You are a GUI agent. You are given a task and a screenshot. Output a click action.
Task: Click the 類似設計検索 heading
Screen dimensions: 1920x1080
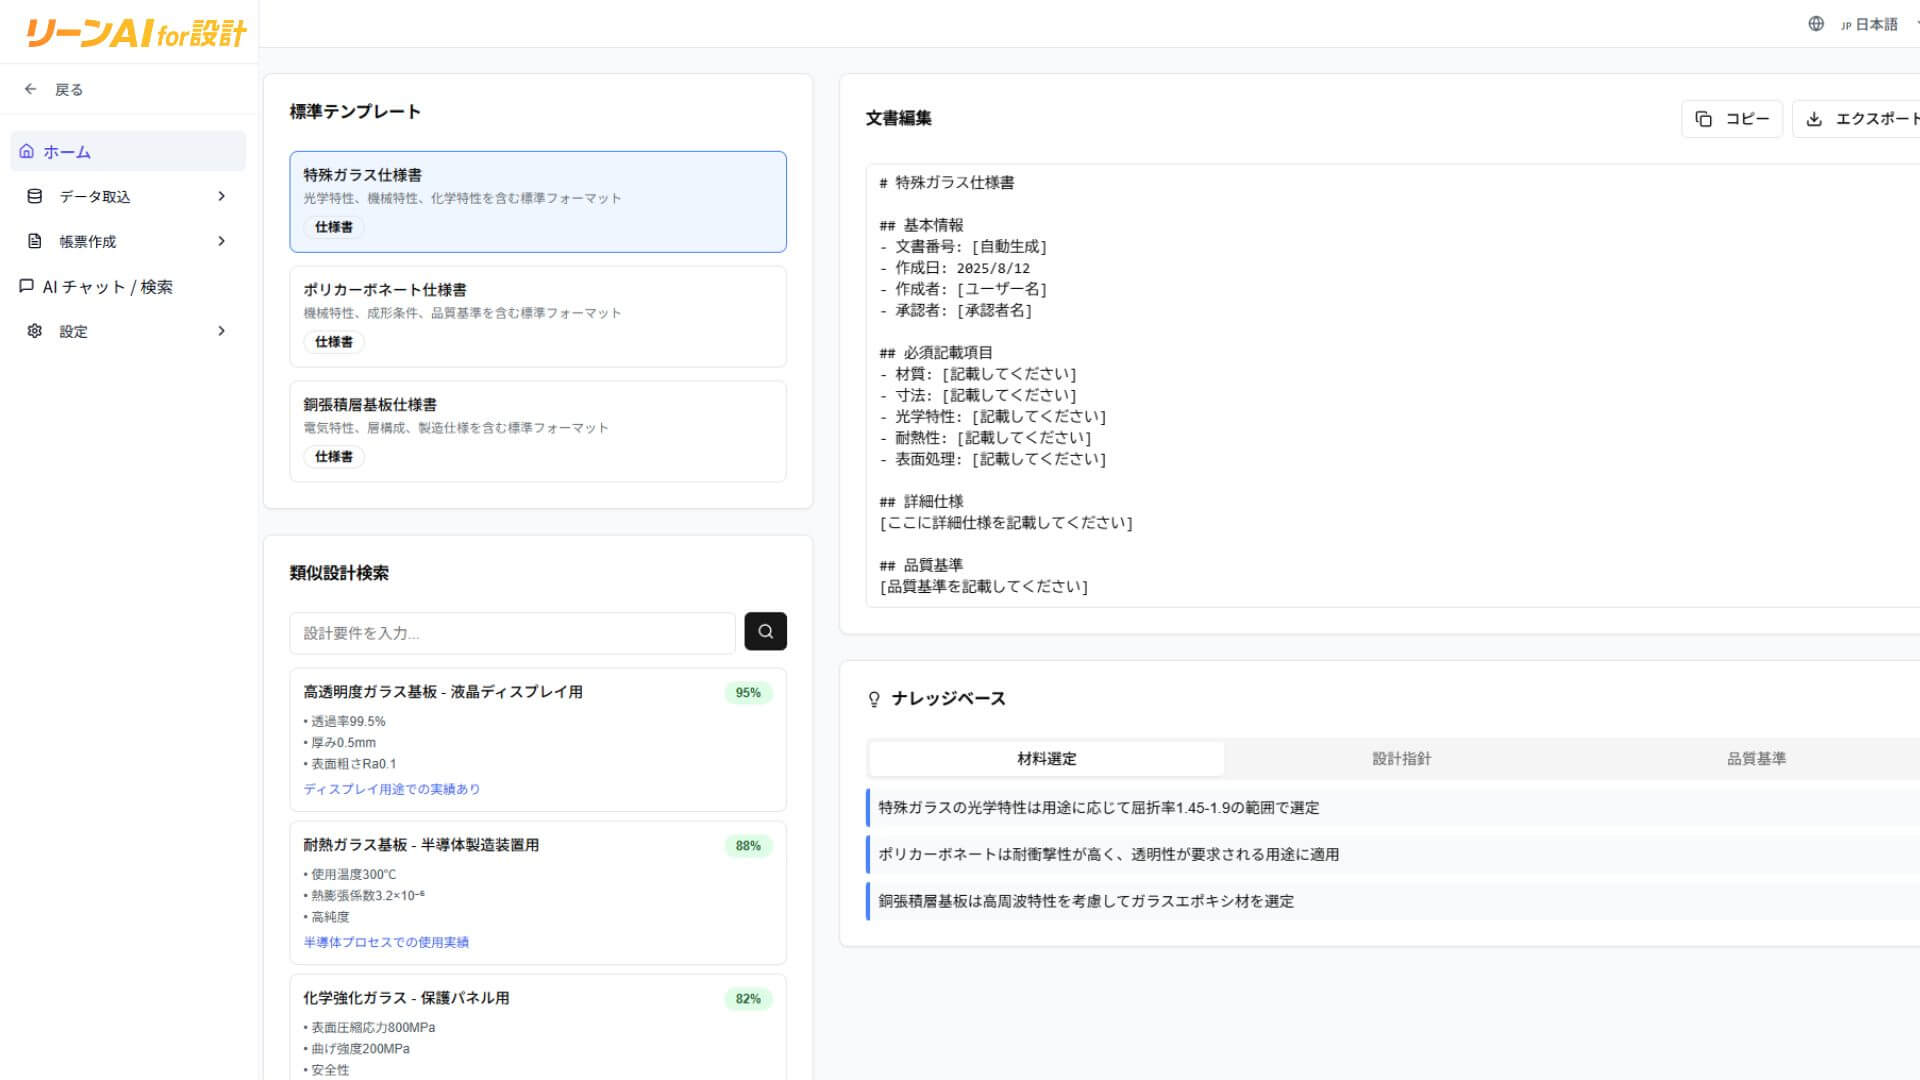click(x=339, y=573)
